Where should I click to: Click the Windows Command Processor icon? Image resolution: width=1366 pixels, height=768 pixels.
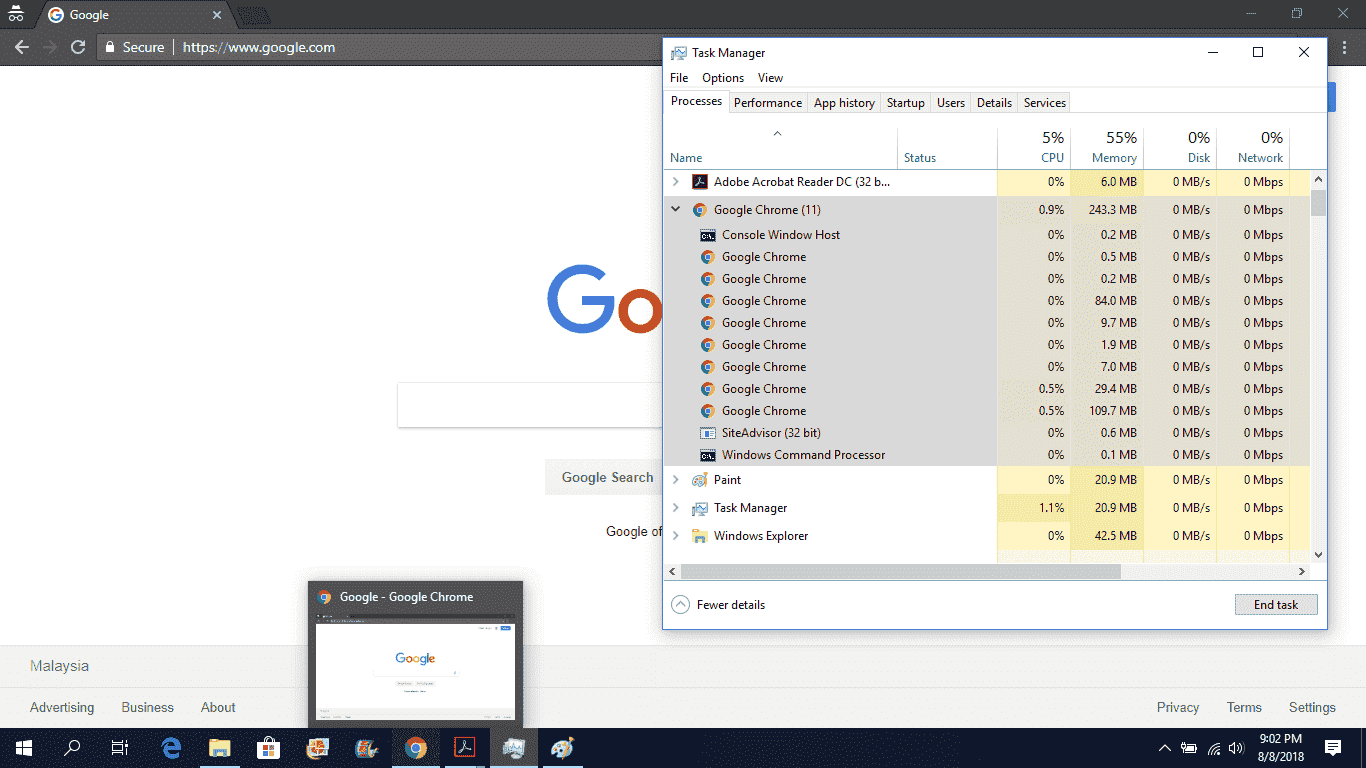click(x=707, y=455)
